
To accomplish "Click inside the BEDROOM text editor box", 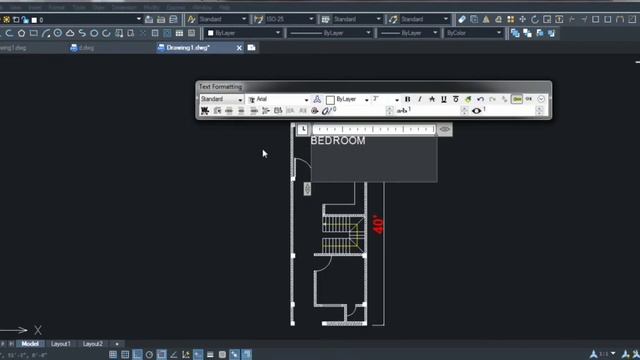I will point(374,159).
